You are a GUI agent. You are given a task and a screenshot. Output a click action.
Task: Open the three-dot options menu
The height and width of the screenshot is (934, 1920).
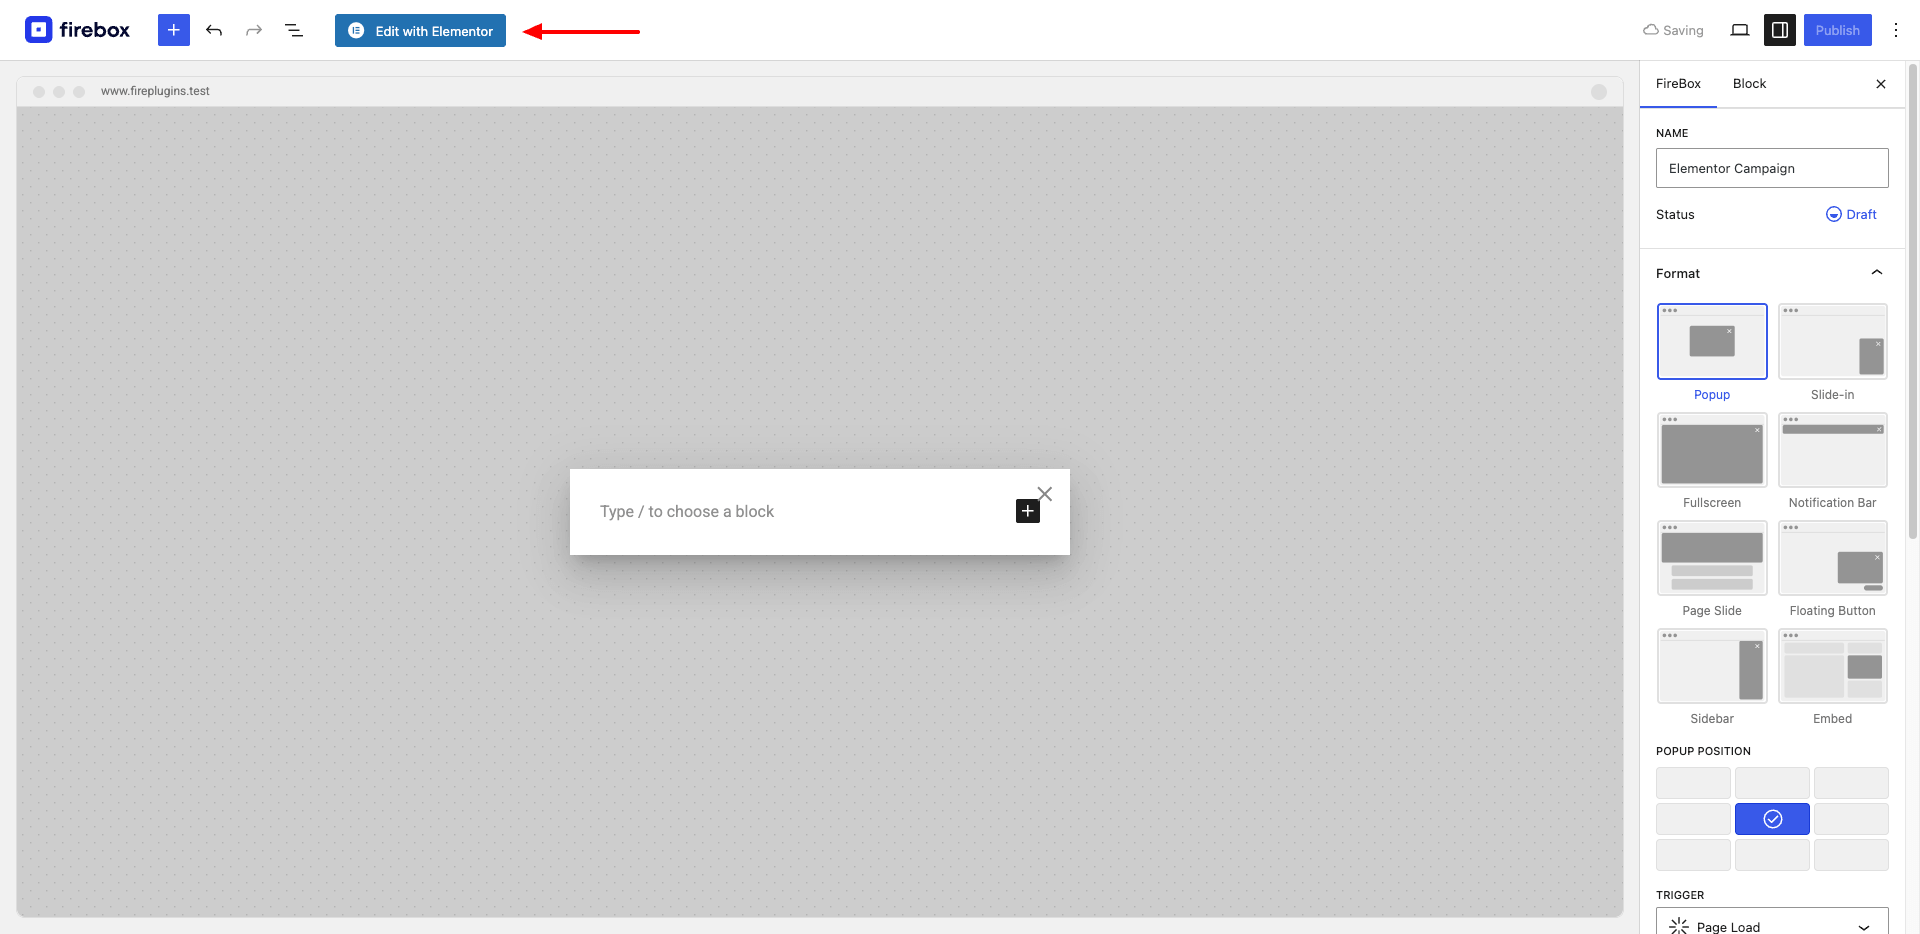[1896, 30]
